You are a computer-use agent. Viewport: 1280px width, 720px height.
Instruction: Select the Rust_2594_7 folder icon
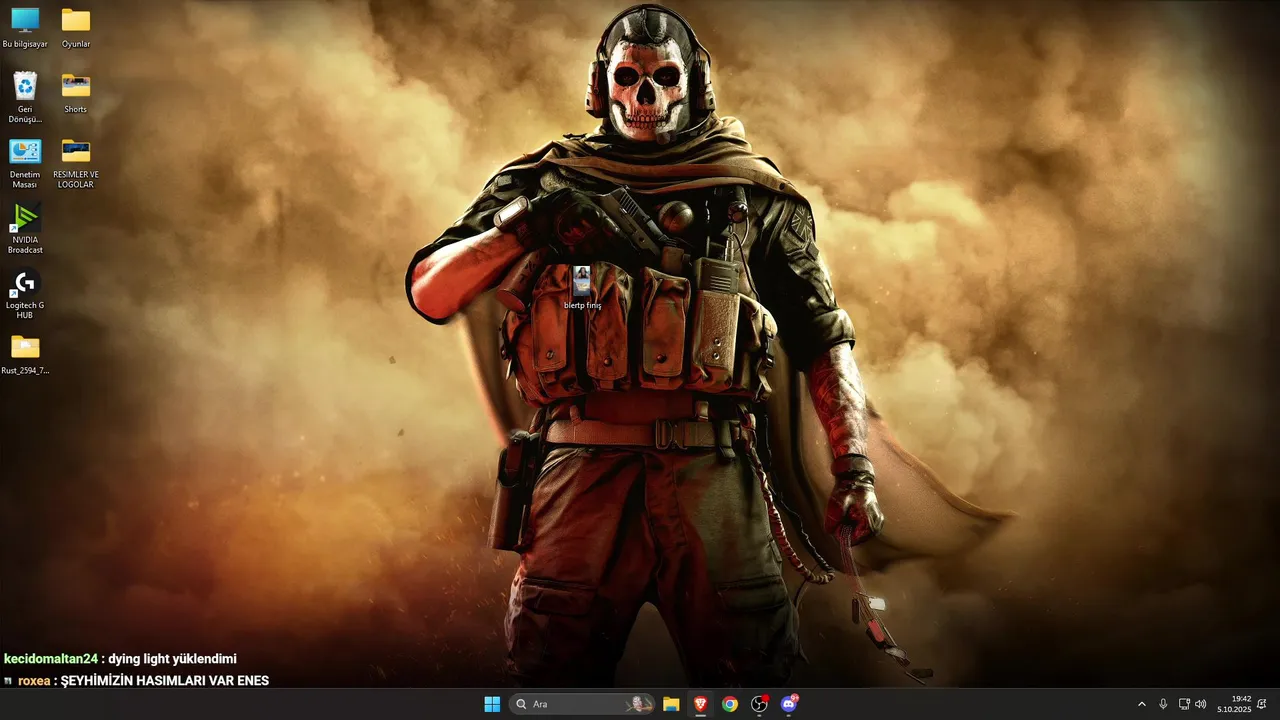pyautogui.click(x=25, y=354)
